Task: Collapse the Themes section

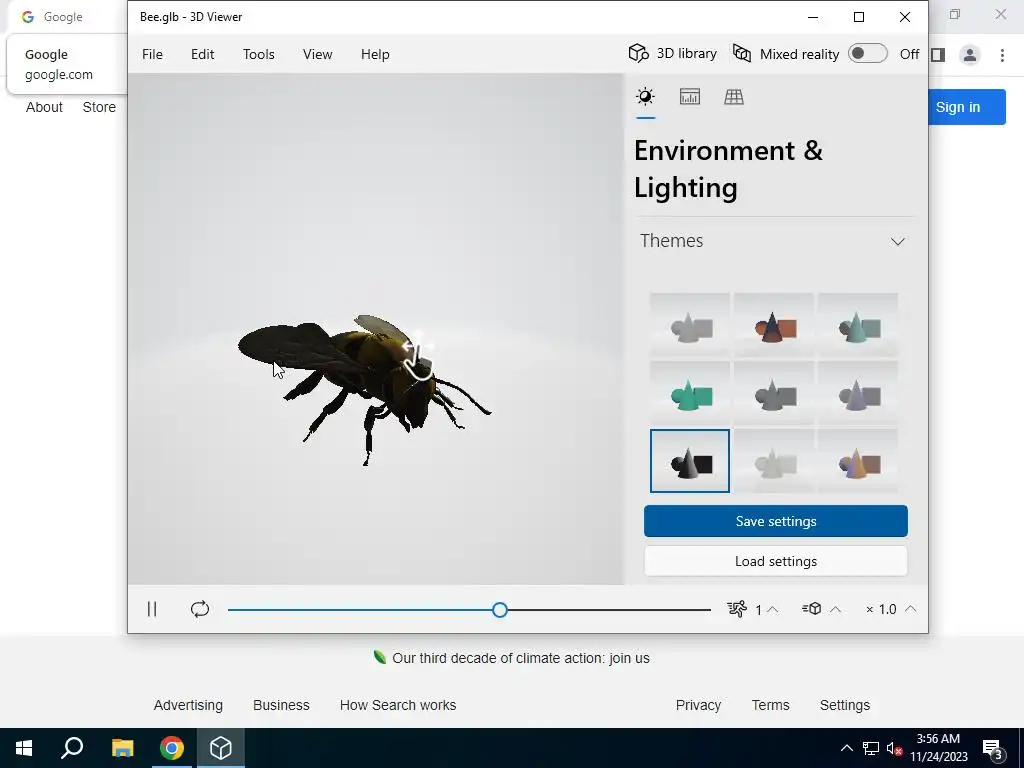Action: (x=898, y=242)
